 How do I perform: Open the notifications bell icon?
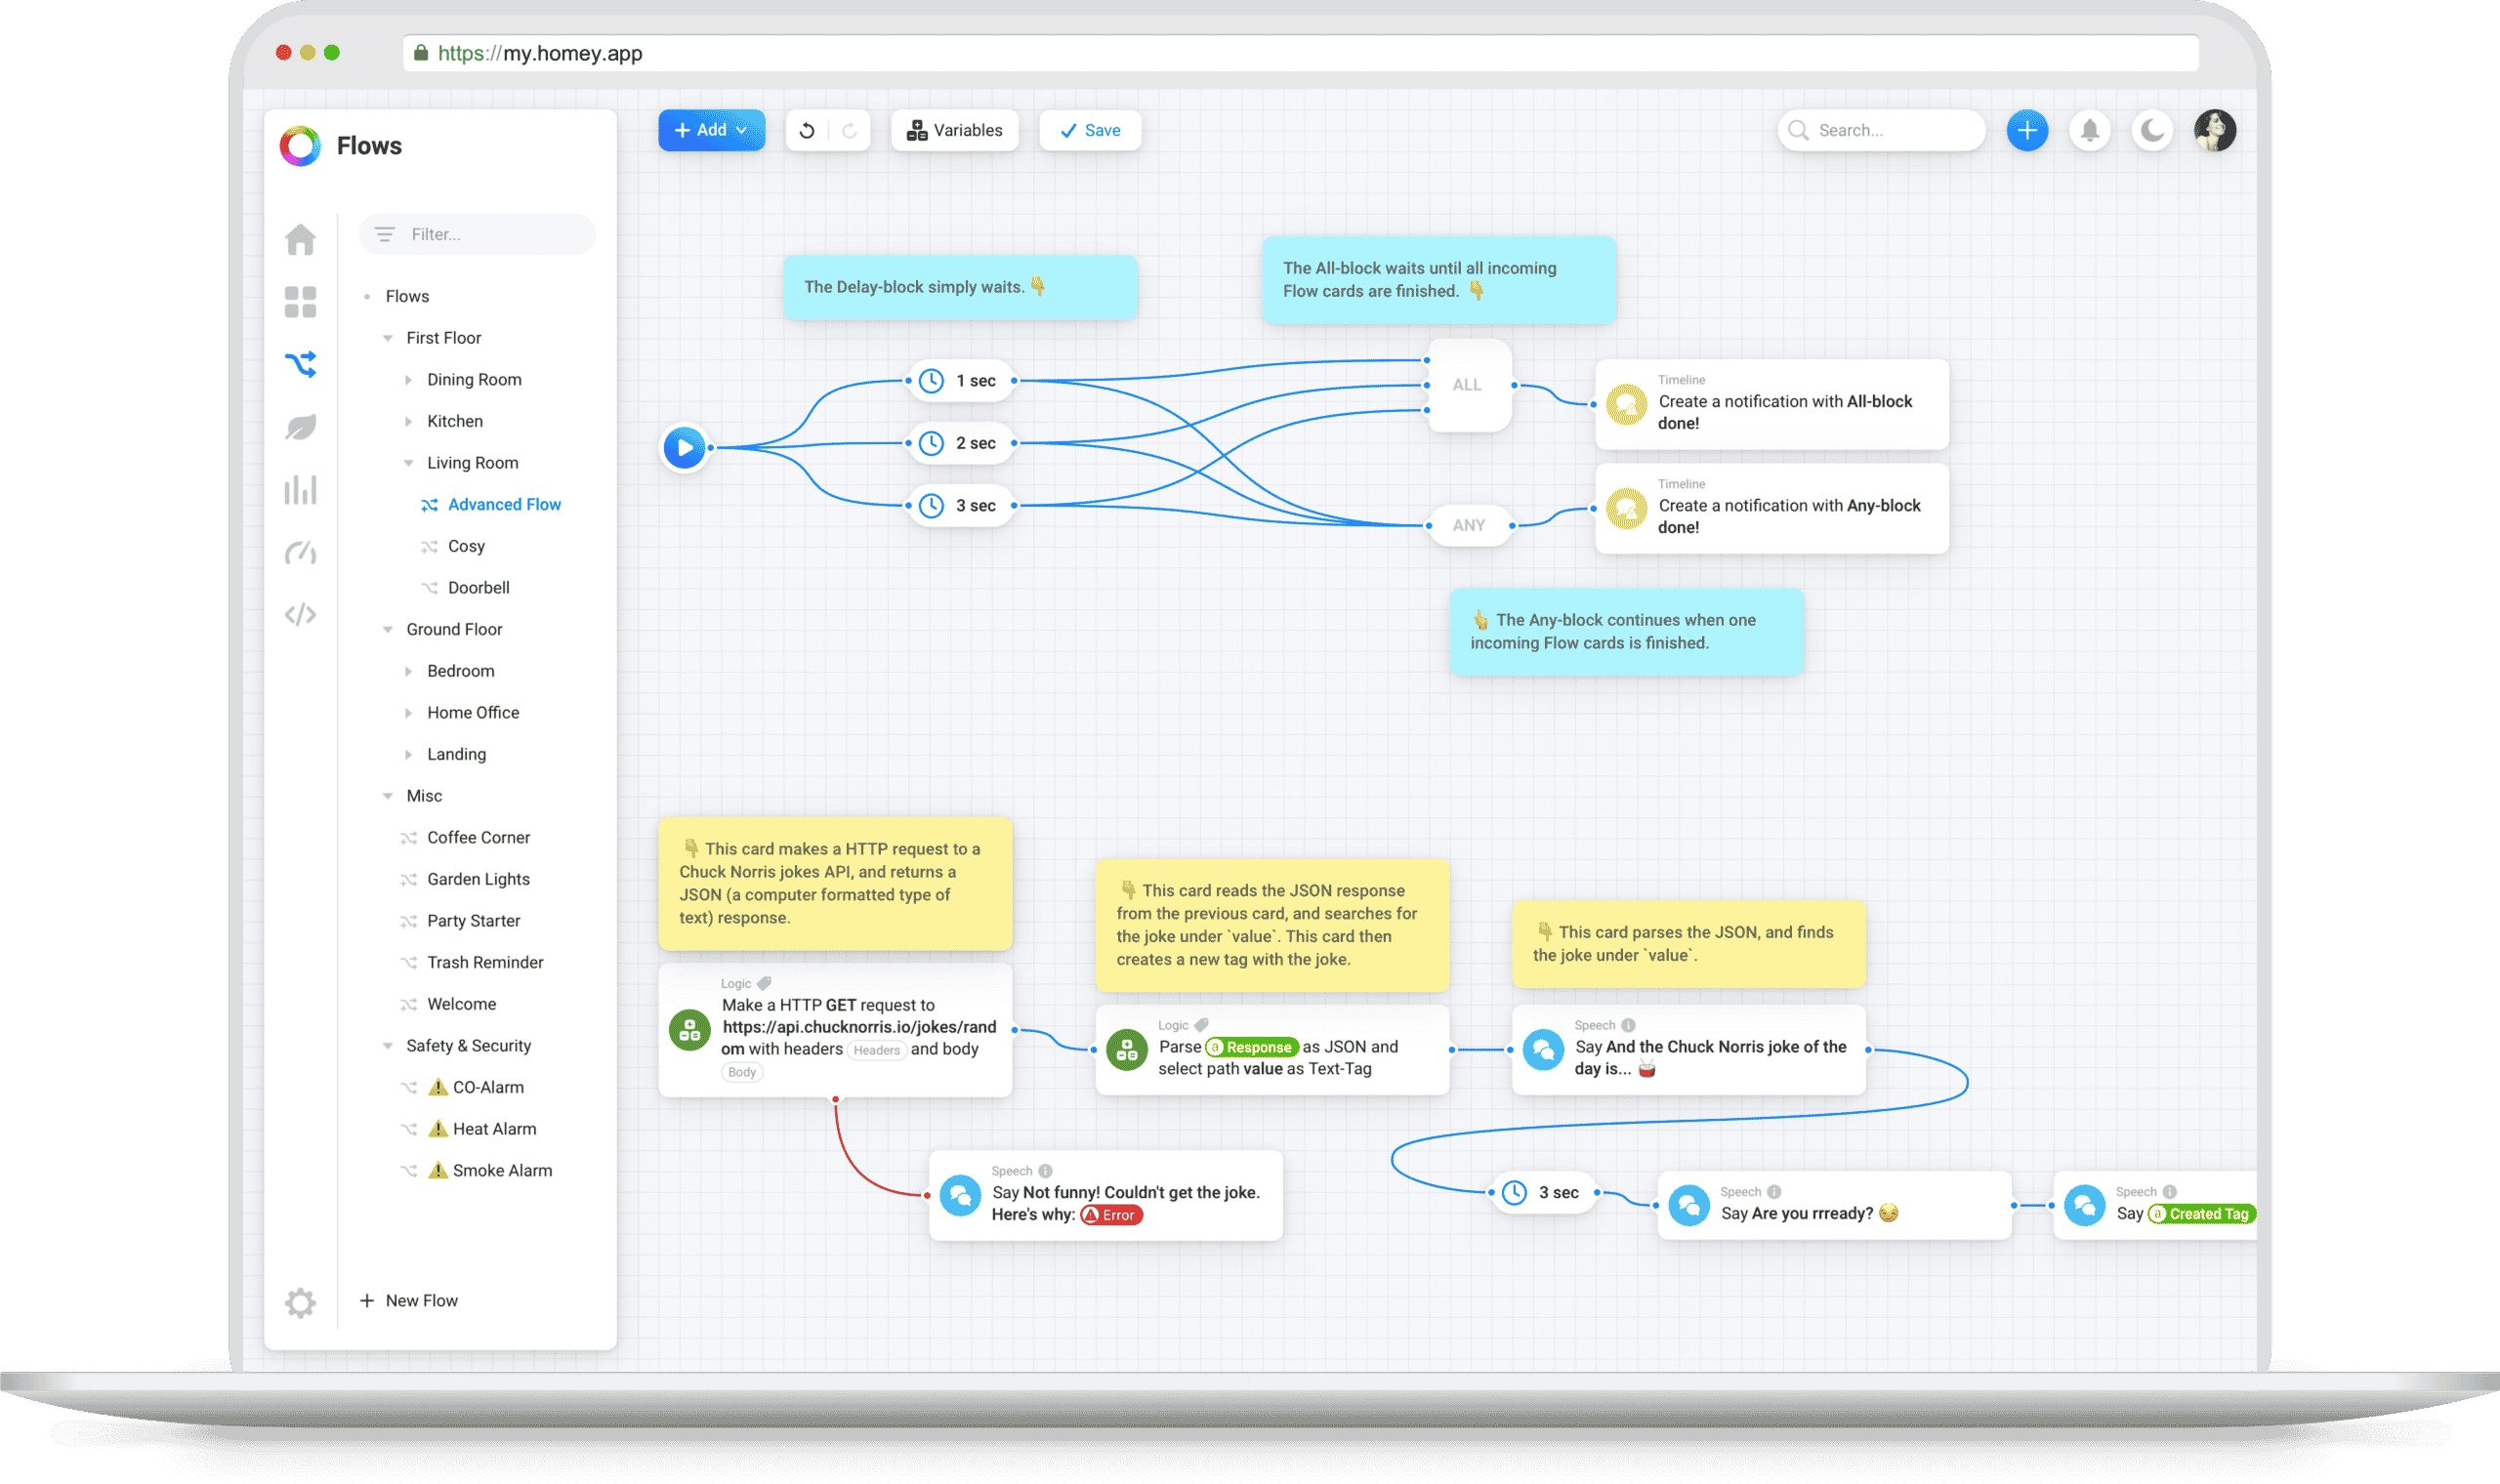coord(2089,131)
